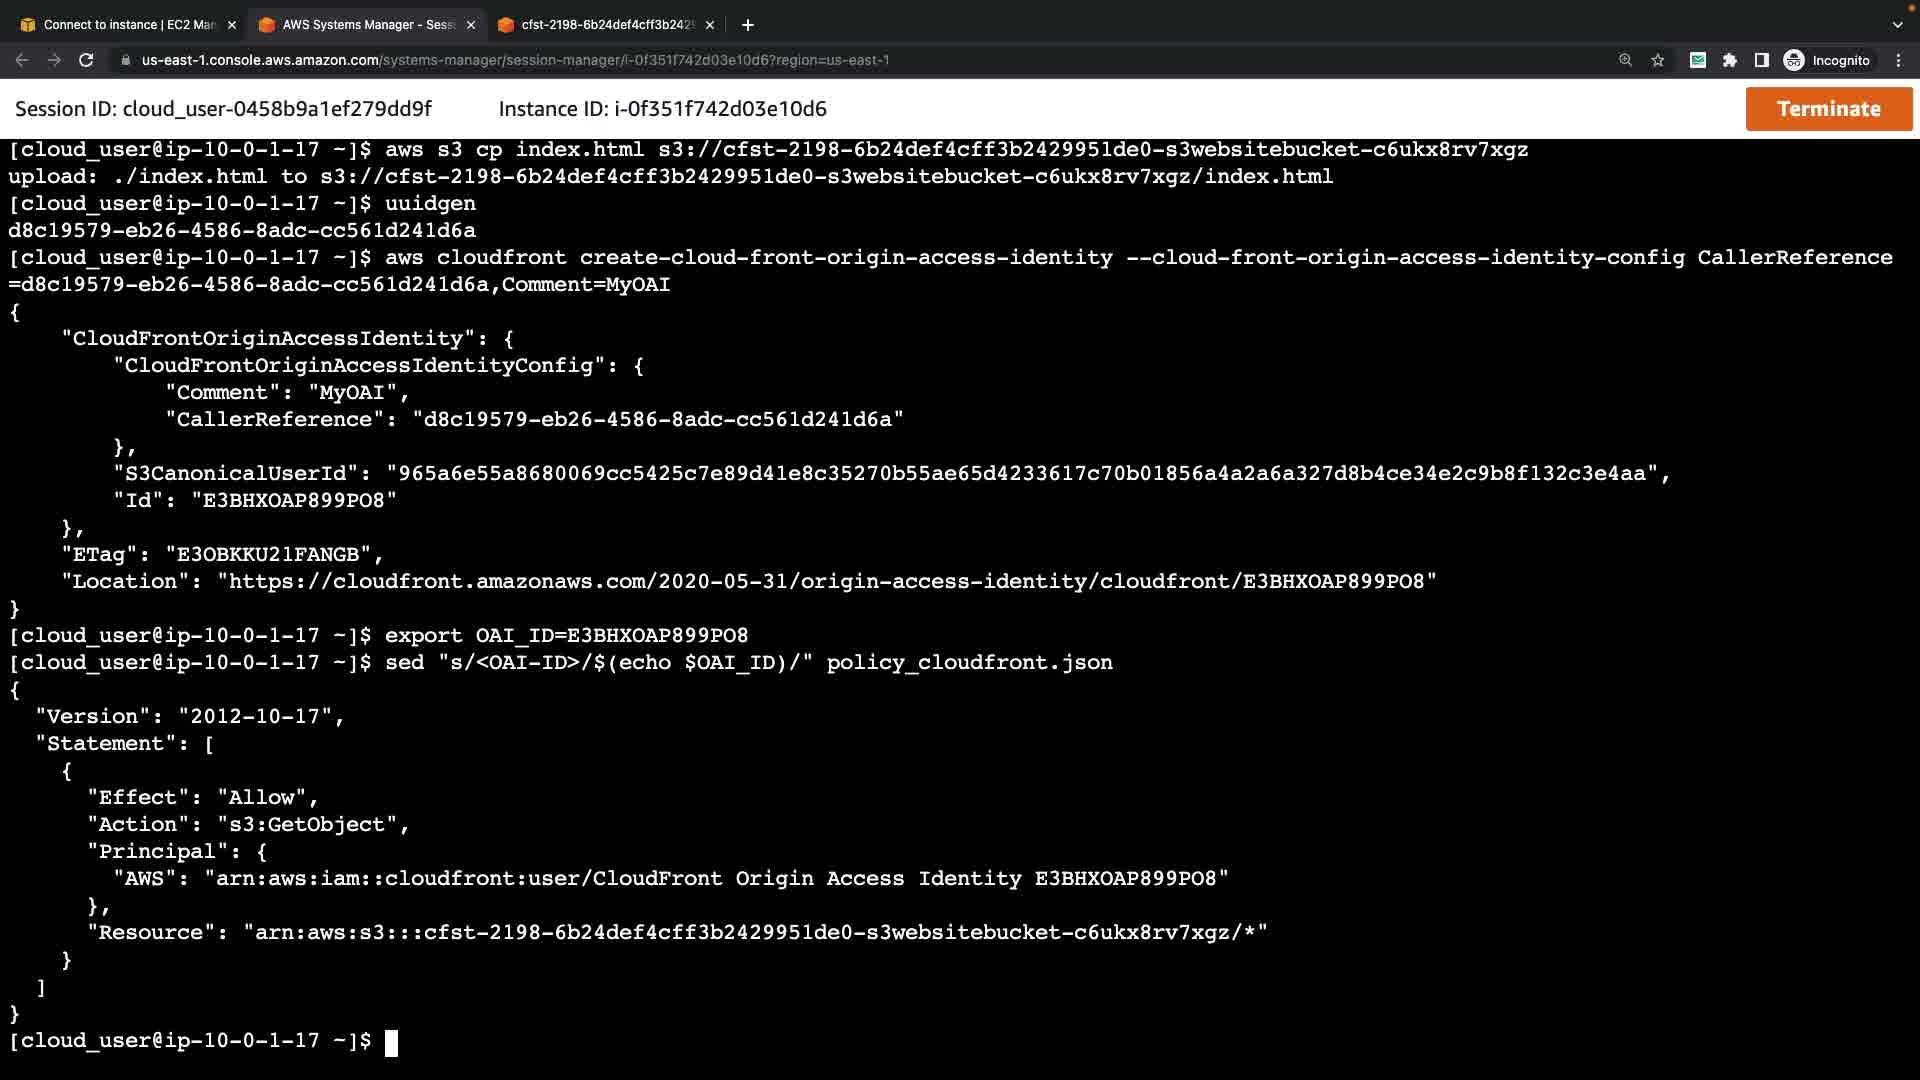Screen dimensions: 1920x1080
Task: Click the Terminate session button
Action: point(1828,109)
